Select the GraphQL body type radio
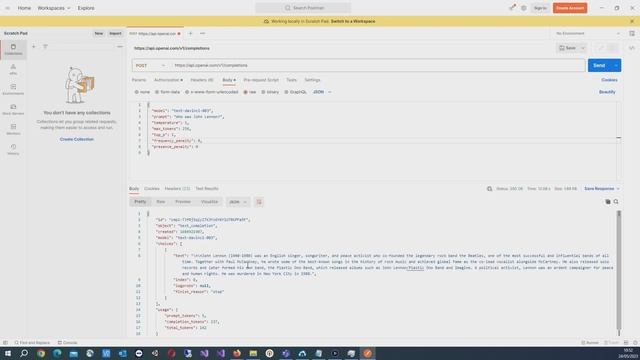 tap(296, 92)
